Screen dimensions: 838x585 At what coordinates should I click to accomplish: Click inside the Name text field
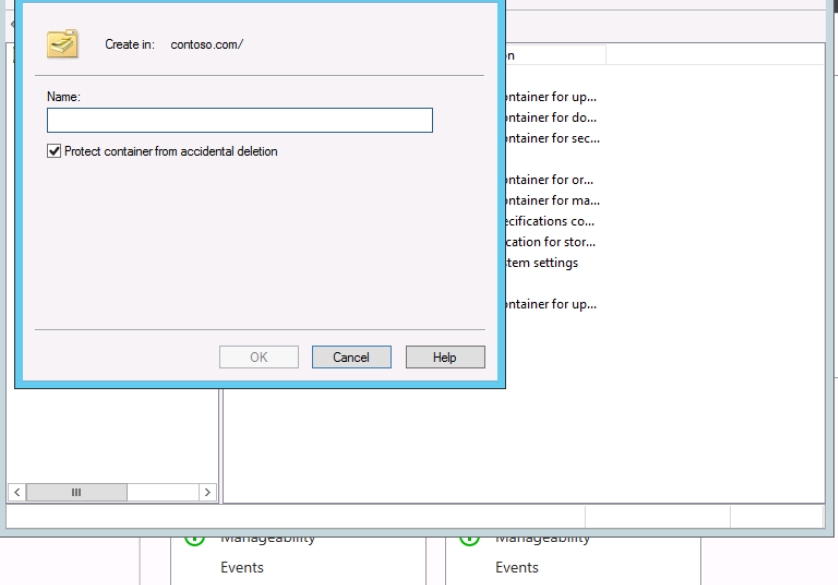pos(239,121)
